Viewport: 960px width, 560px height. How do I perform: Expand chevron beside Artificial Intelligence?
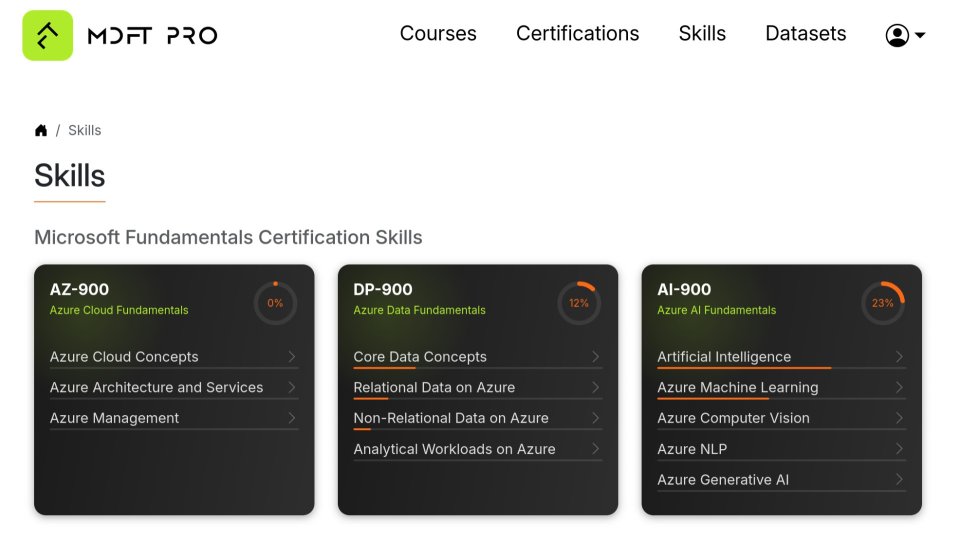click(x=899, y=357)
